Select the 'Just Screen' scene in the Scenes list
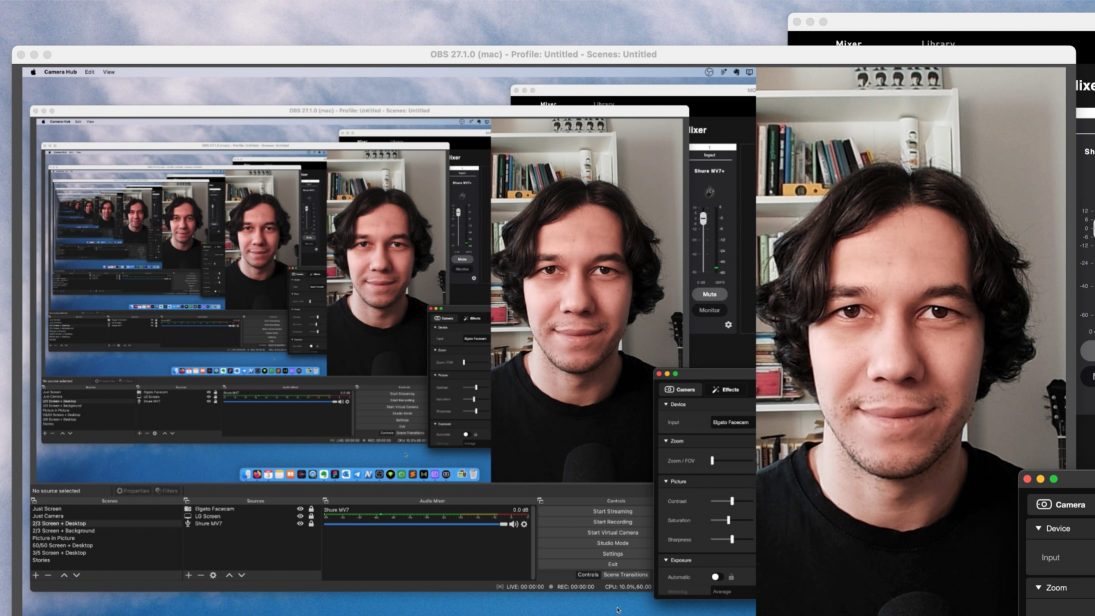1095x616 pixels. (x=47, y=509)
